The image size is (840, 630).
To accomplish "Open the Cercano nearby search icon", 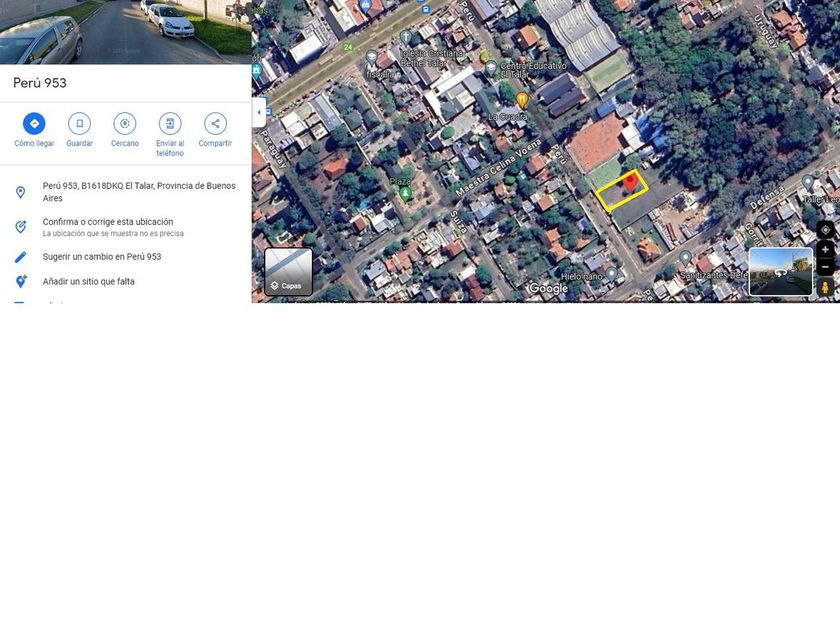I will pyautogui.click(x=125, y=124).
